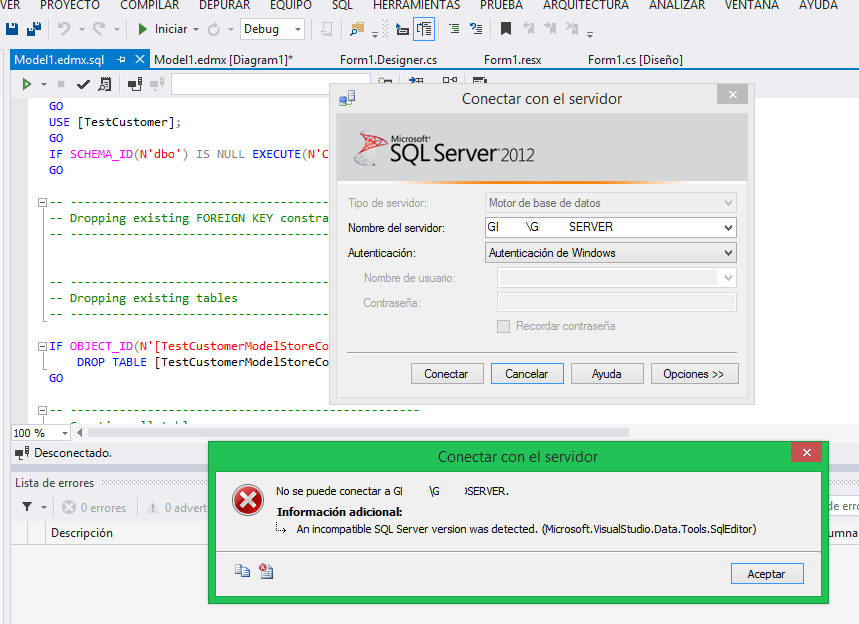Click the horizontal scrollbar left arrow
This screenshot has height=624, width=859.
click(80, 433)
